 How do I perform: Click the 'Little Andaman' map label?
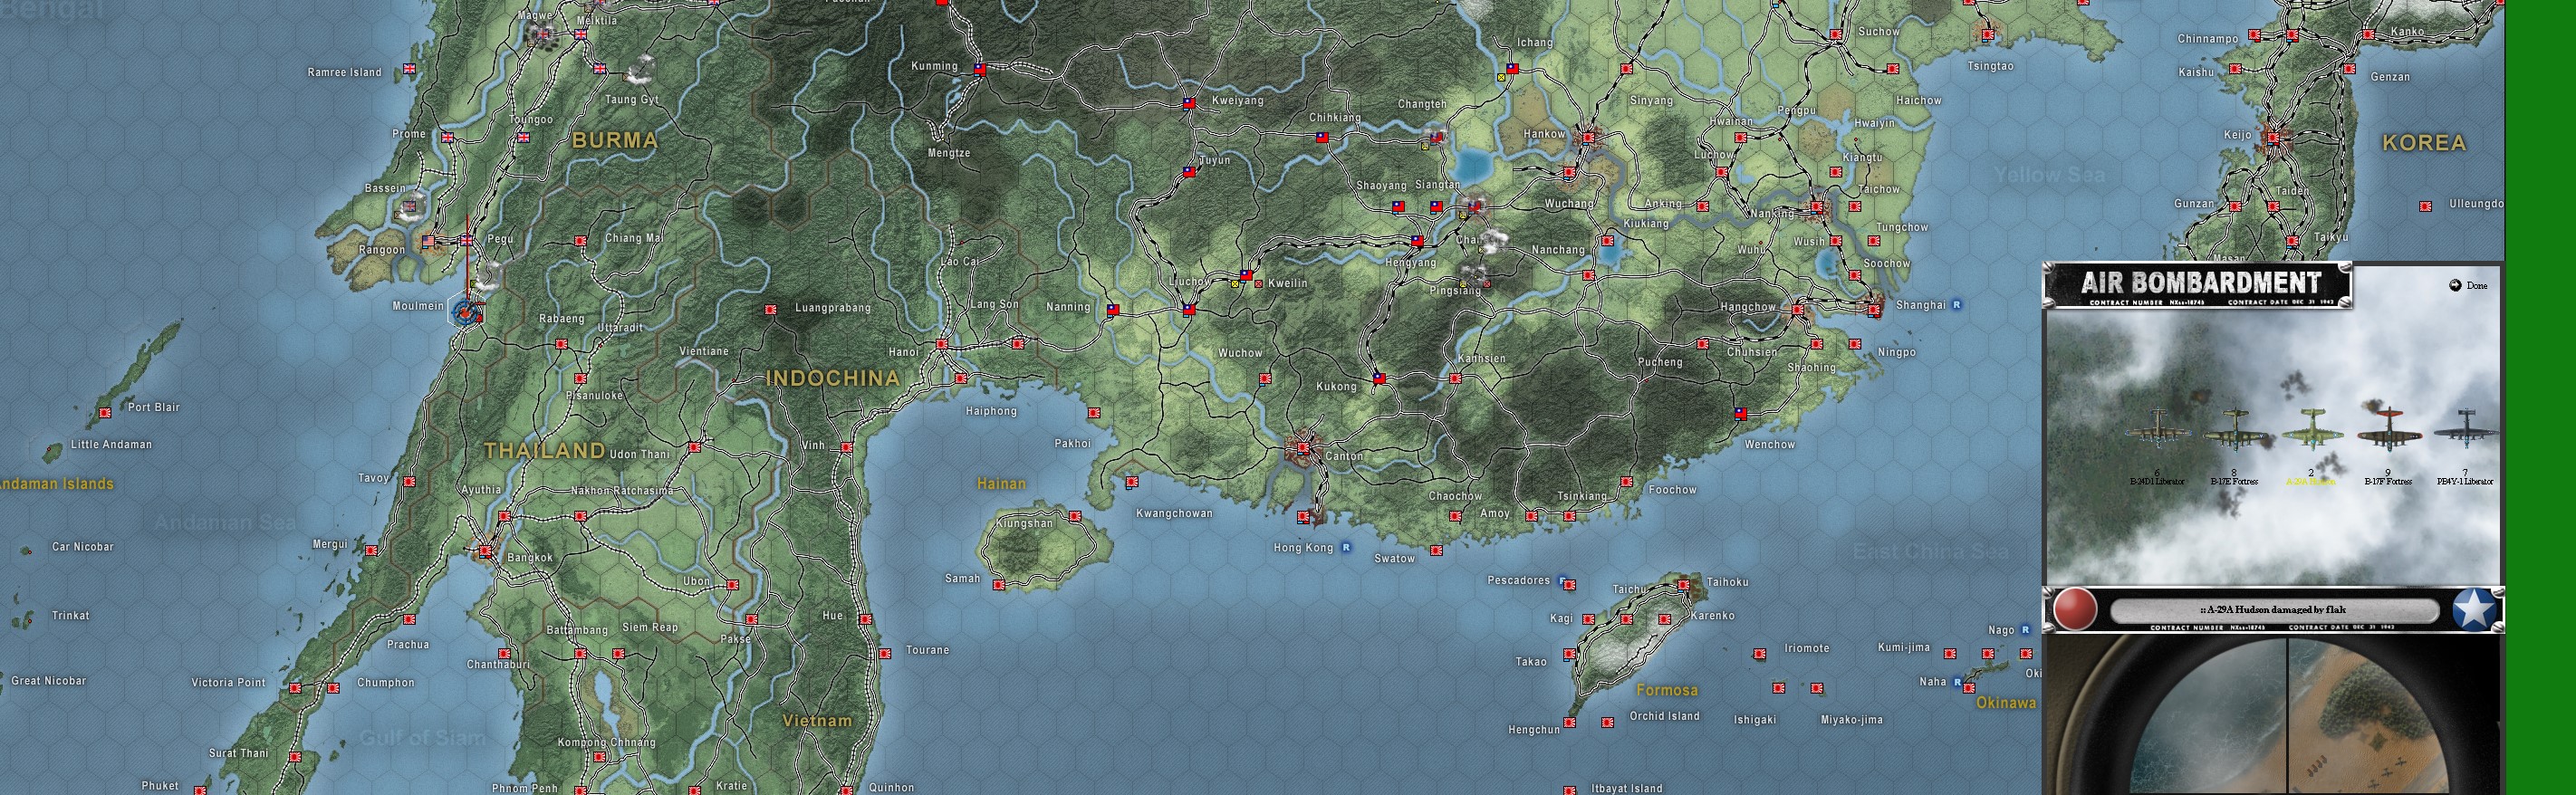112,445
